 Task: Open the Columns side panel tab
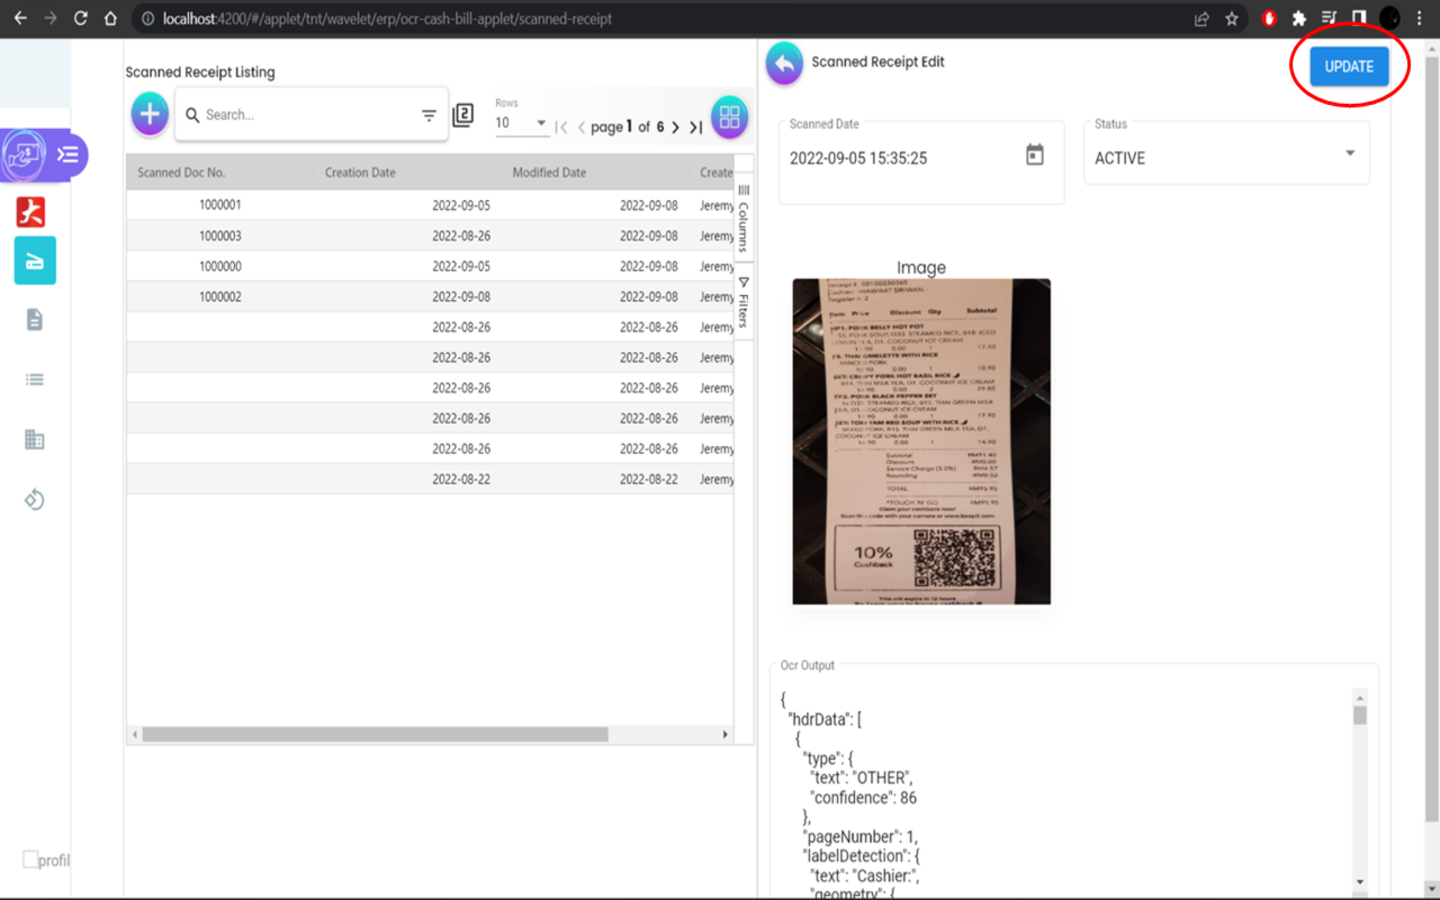point(743,217)
